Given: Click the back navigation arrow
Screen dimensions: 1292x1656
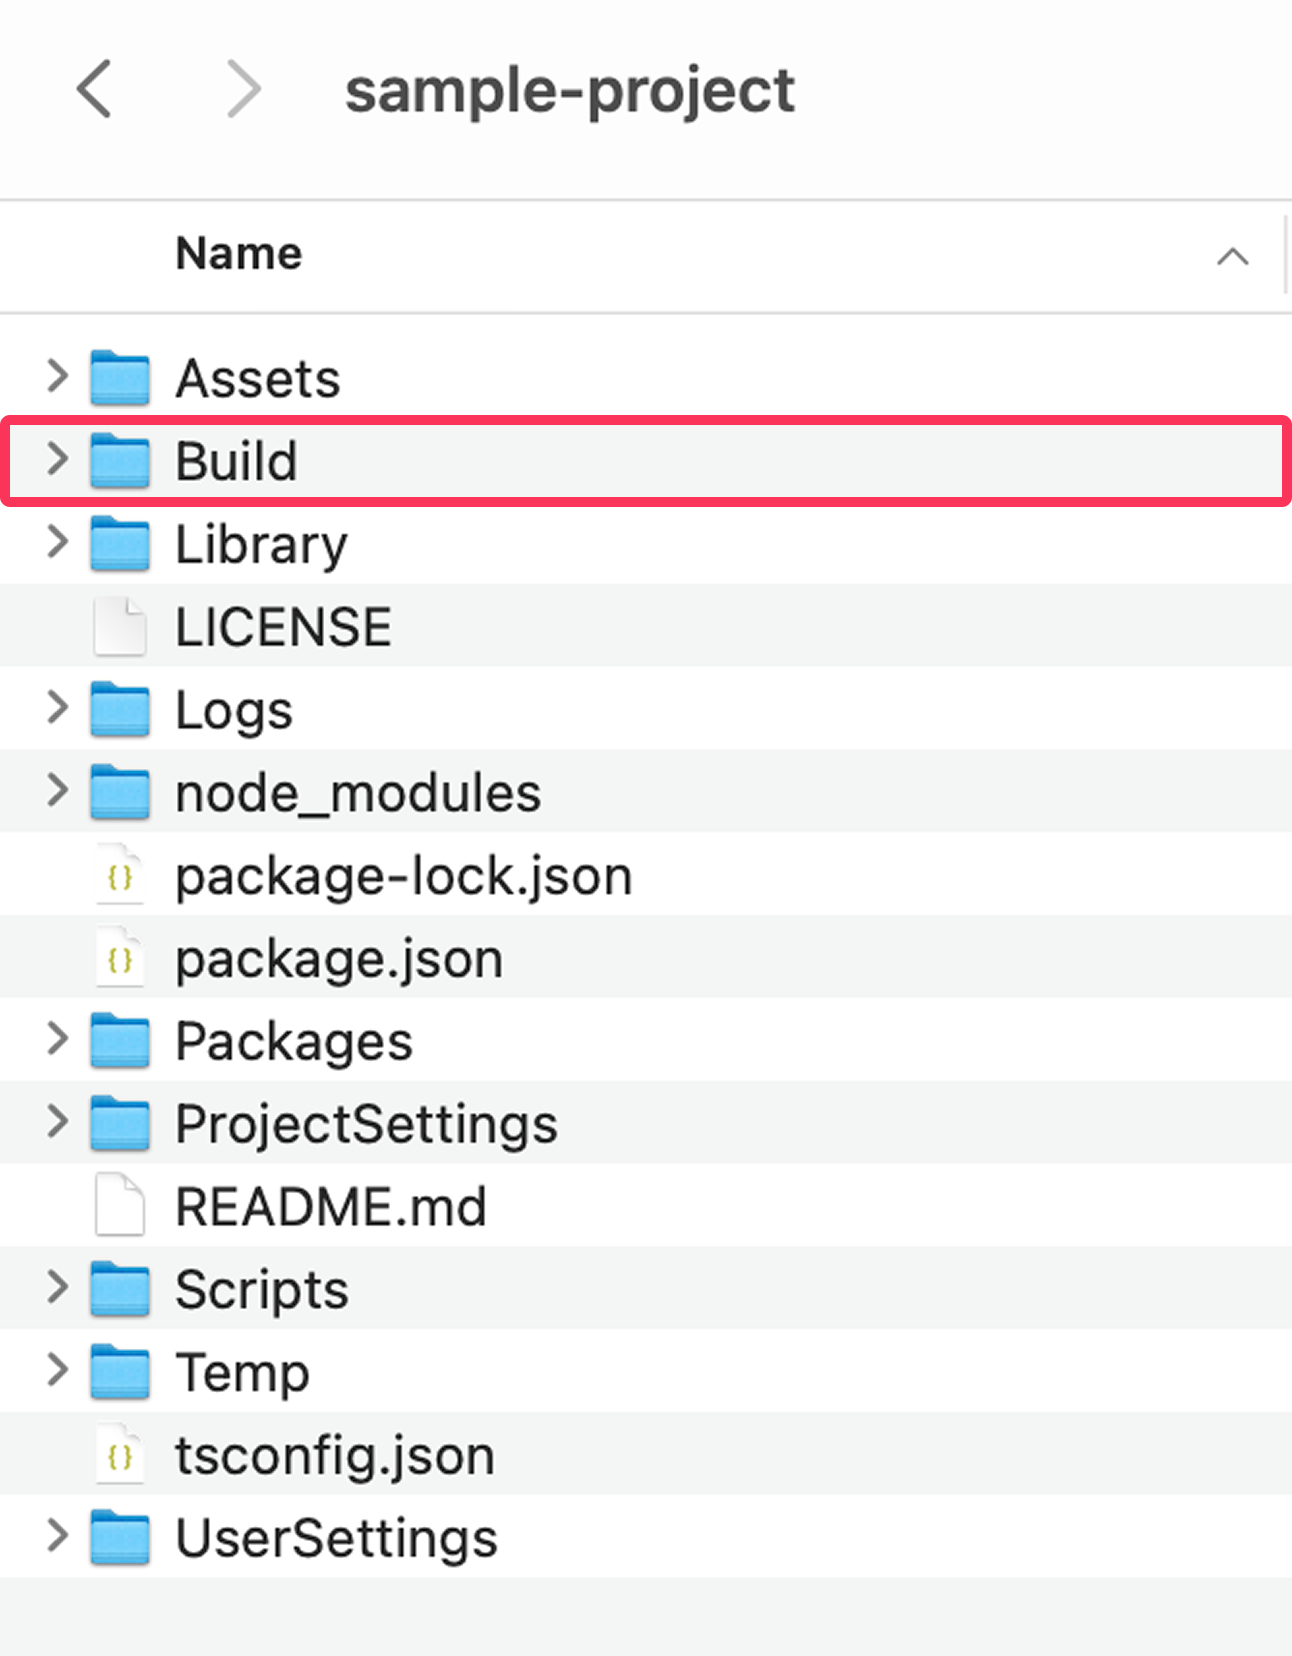Looking at the screenshot, I should click(94, 89).
